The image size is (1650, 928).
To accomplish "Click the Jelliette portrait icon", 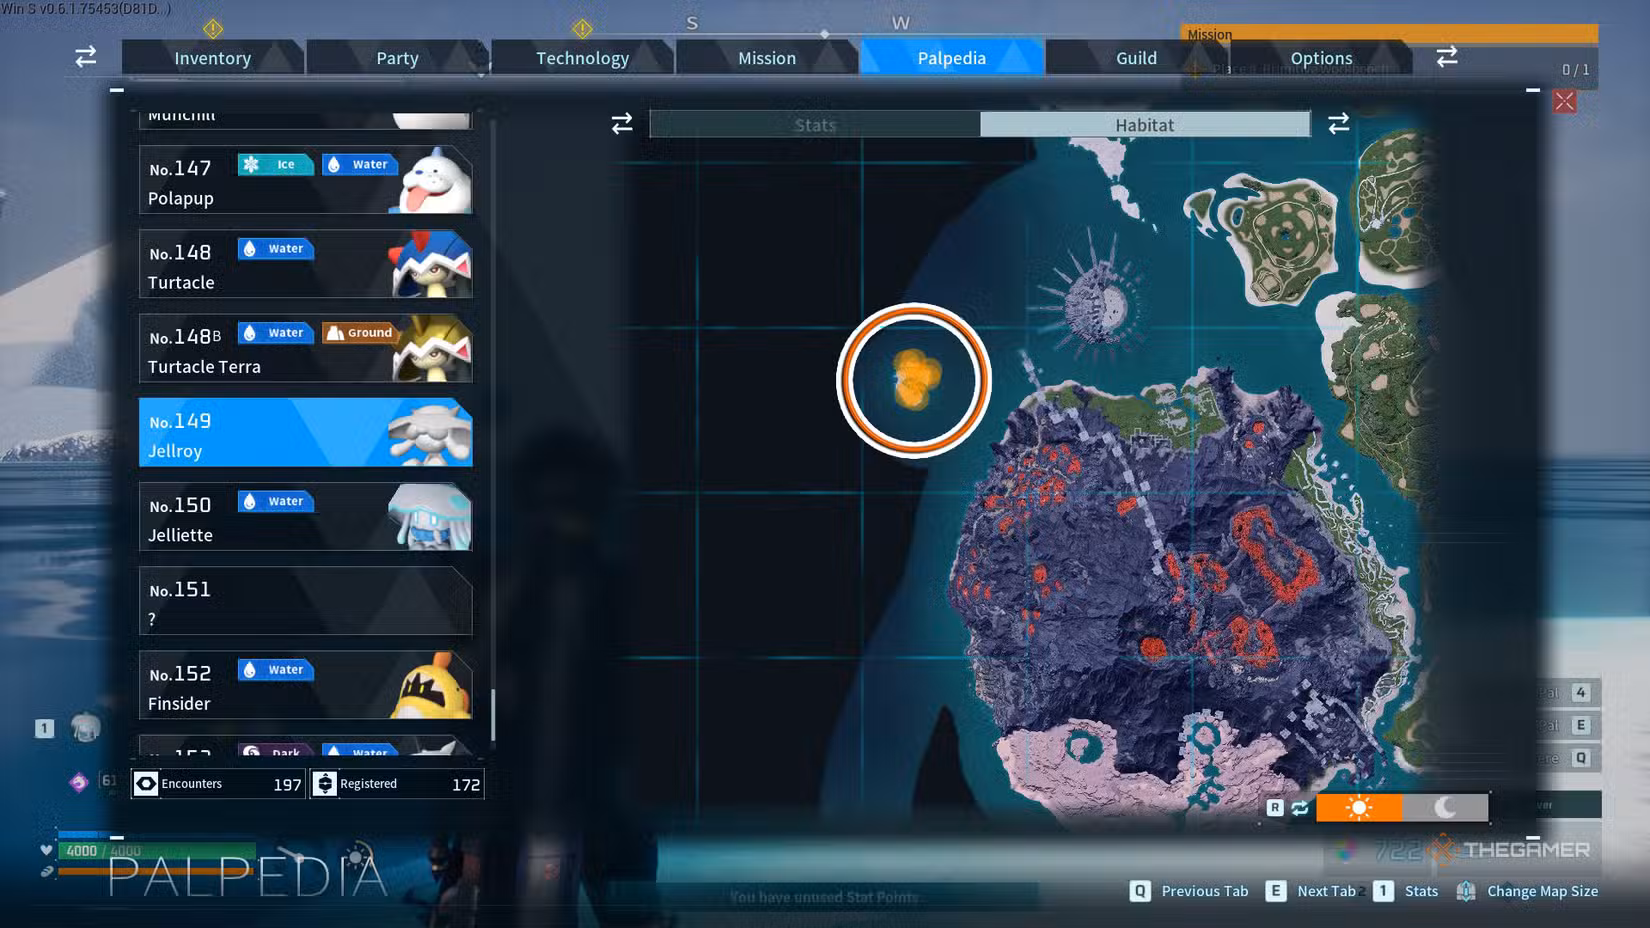I will click(429, 517).
